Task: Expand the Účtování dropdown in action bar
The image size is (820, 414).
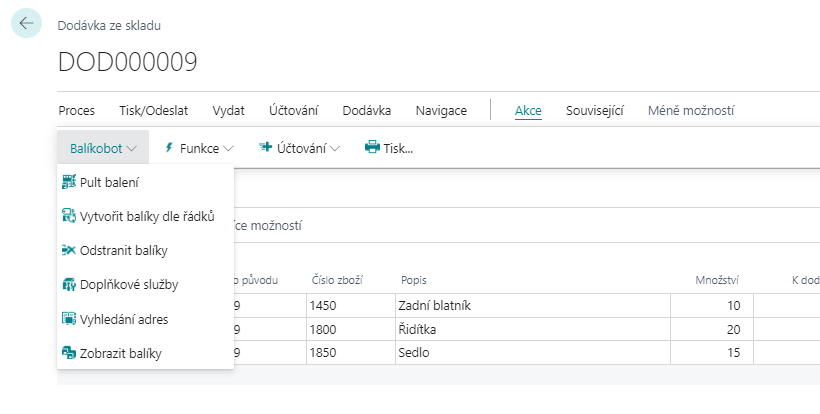Action: pos(299,148)
